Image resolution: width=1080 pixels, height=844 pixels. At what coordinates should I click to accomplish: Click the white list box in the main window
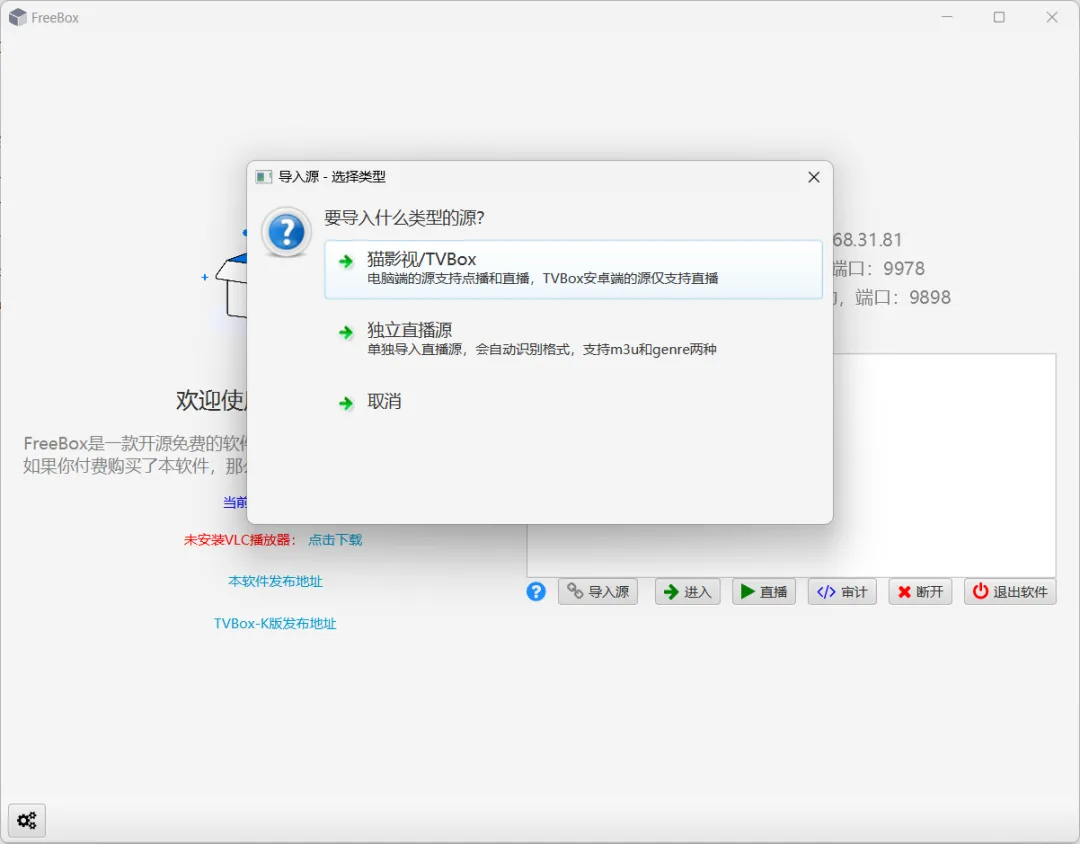(944, 465)
